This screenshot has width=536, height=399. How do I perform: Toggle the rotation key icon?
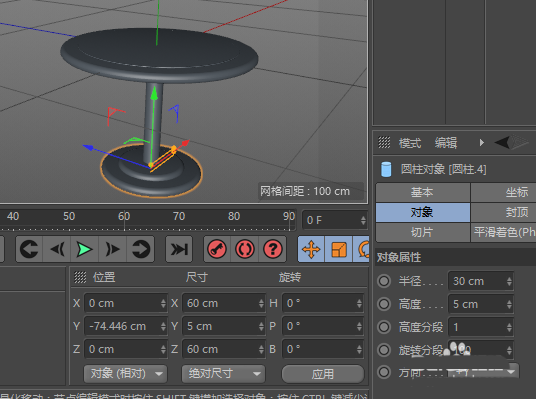pyautogui.click(x=362, y=249)
